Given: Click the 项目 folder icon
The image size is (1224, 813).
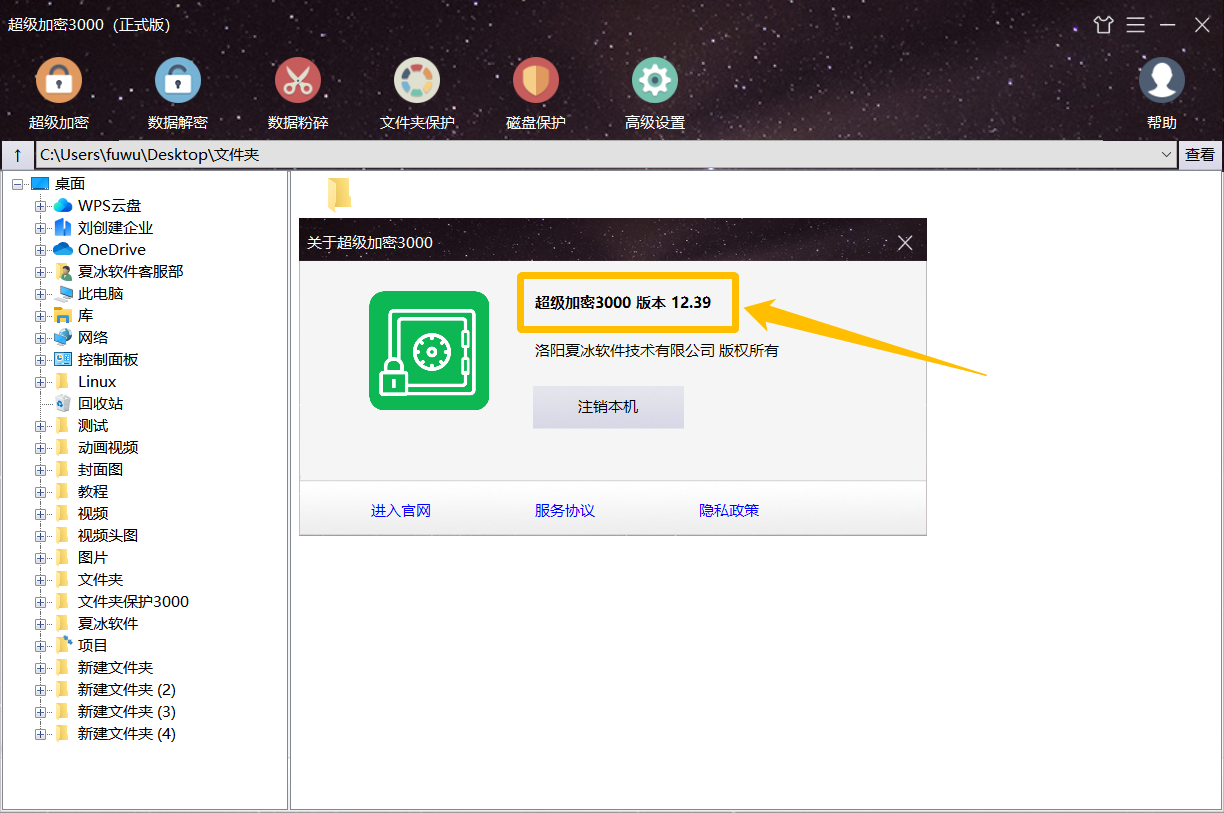Looking at the screenshot, I should tap(64, 645).
